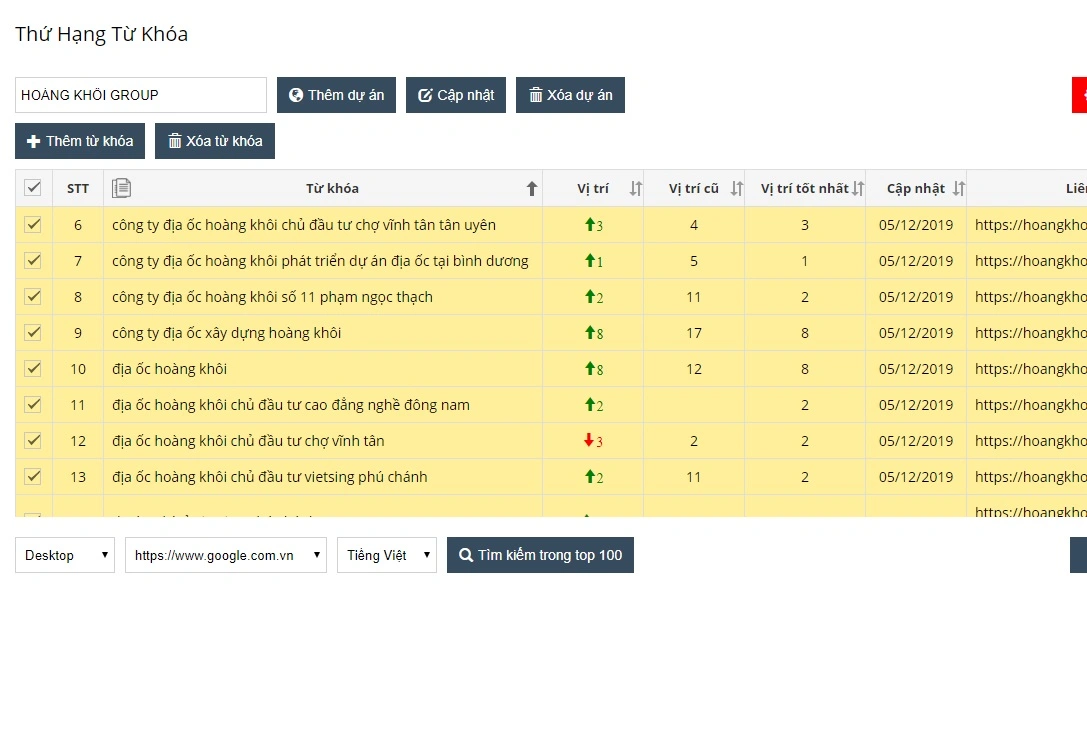The height and width of the screenshot is (749, 1087).
Task: Uncheck the checkbox for row 13
Action: tap(33, 476)
